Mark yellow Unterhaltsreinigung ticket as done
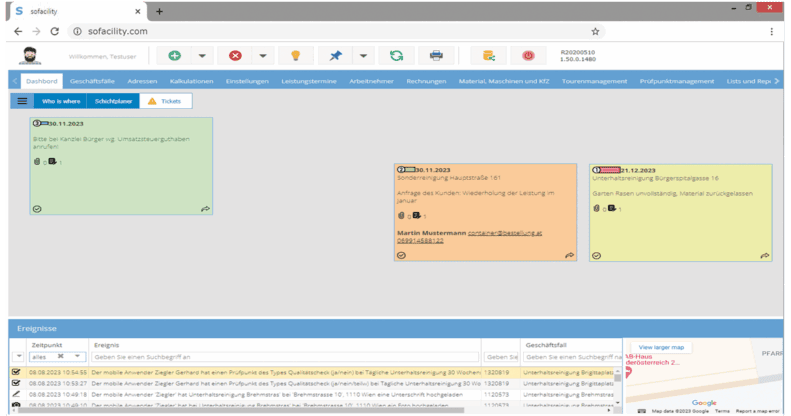The width and height of the screenshot is (791, 416). coord(596,256)
